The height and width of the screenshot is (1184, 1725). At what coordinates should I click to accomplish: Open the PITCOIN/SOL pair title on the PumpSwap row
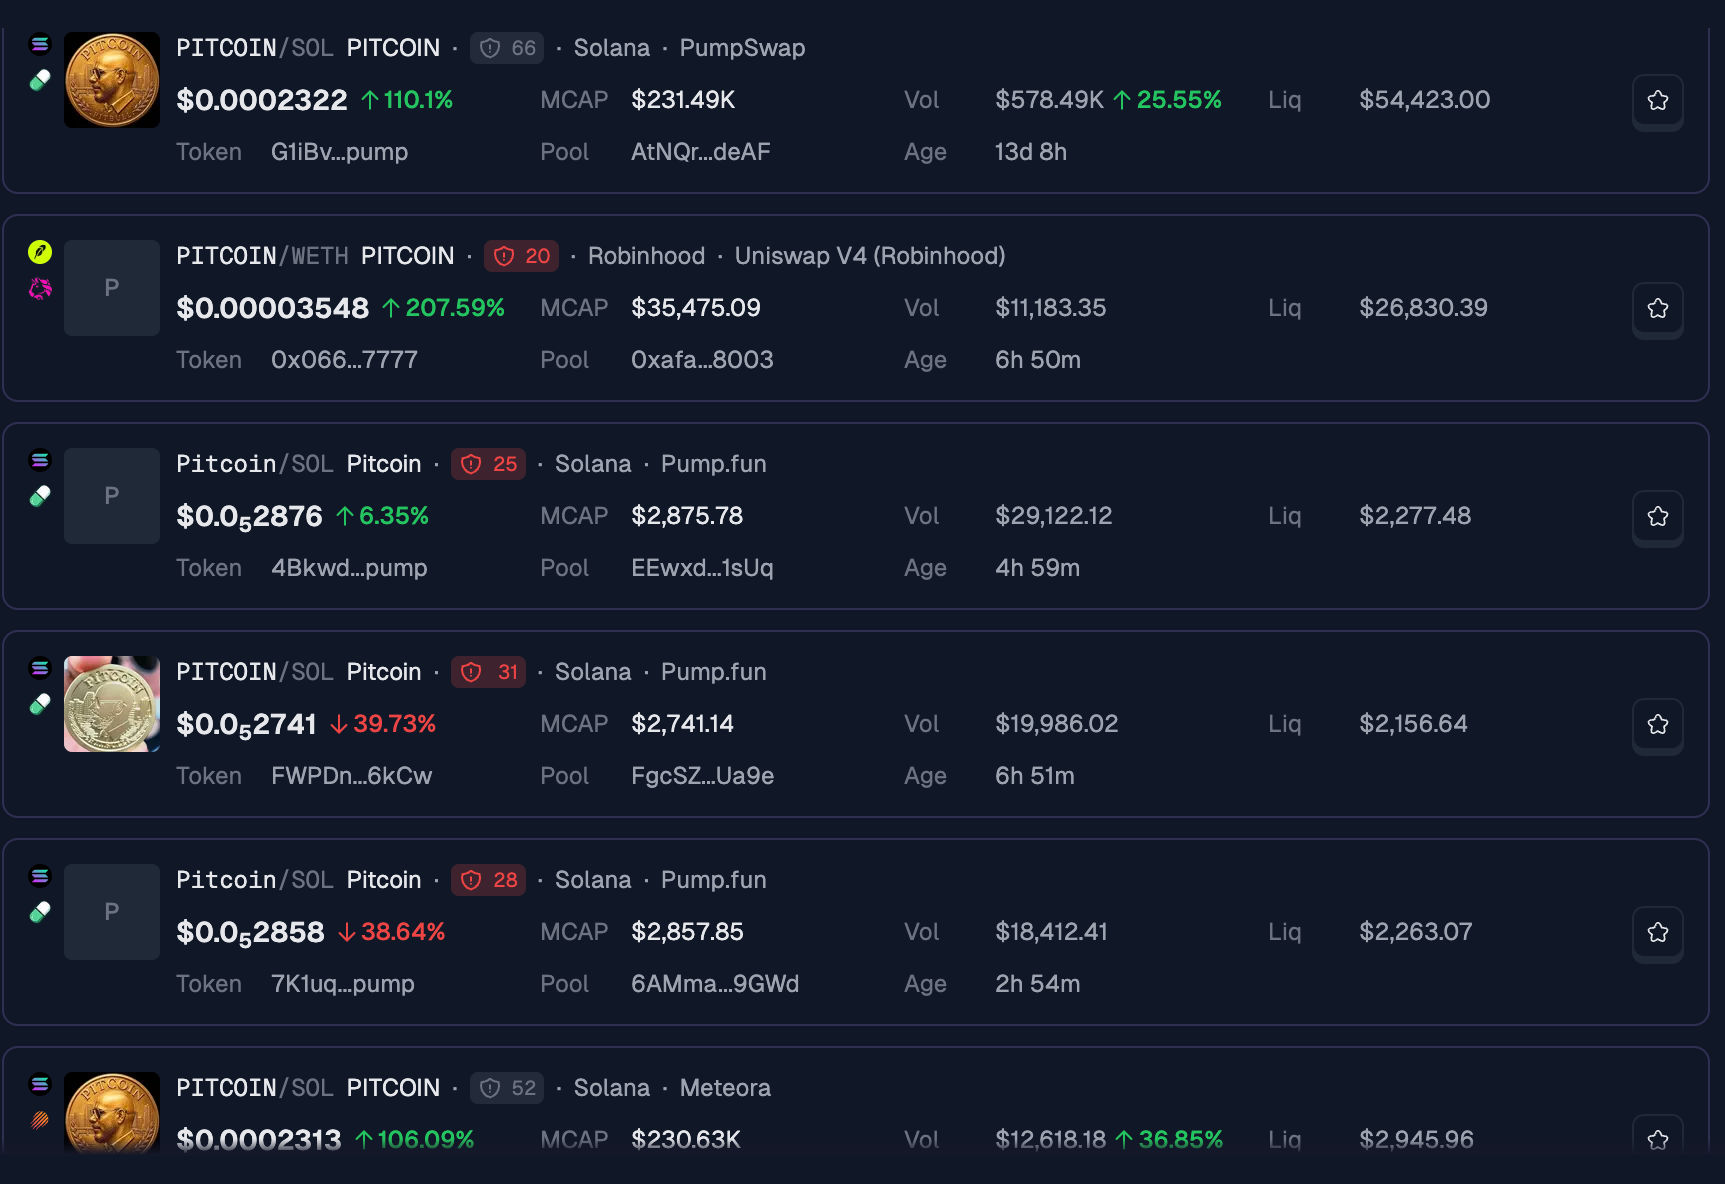point(255,48)
